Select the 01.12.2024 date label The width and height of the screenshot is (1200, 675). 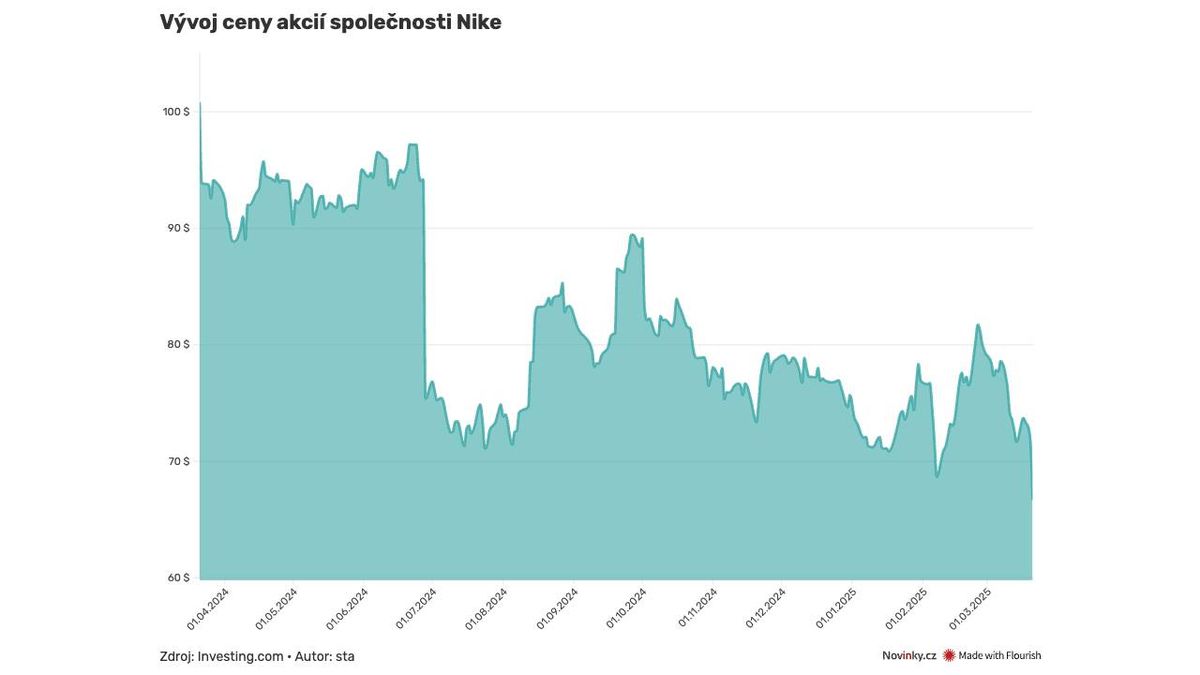pyautogui.click(x=765, y=608)
